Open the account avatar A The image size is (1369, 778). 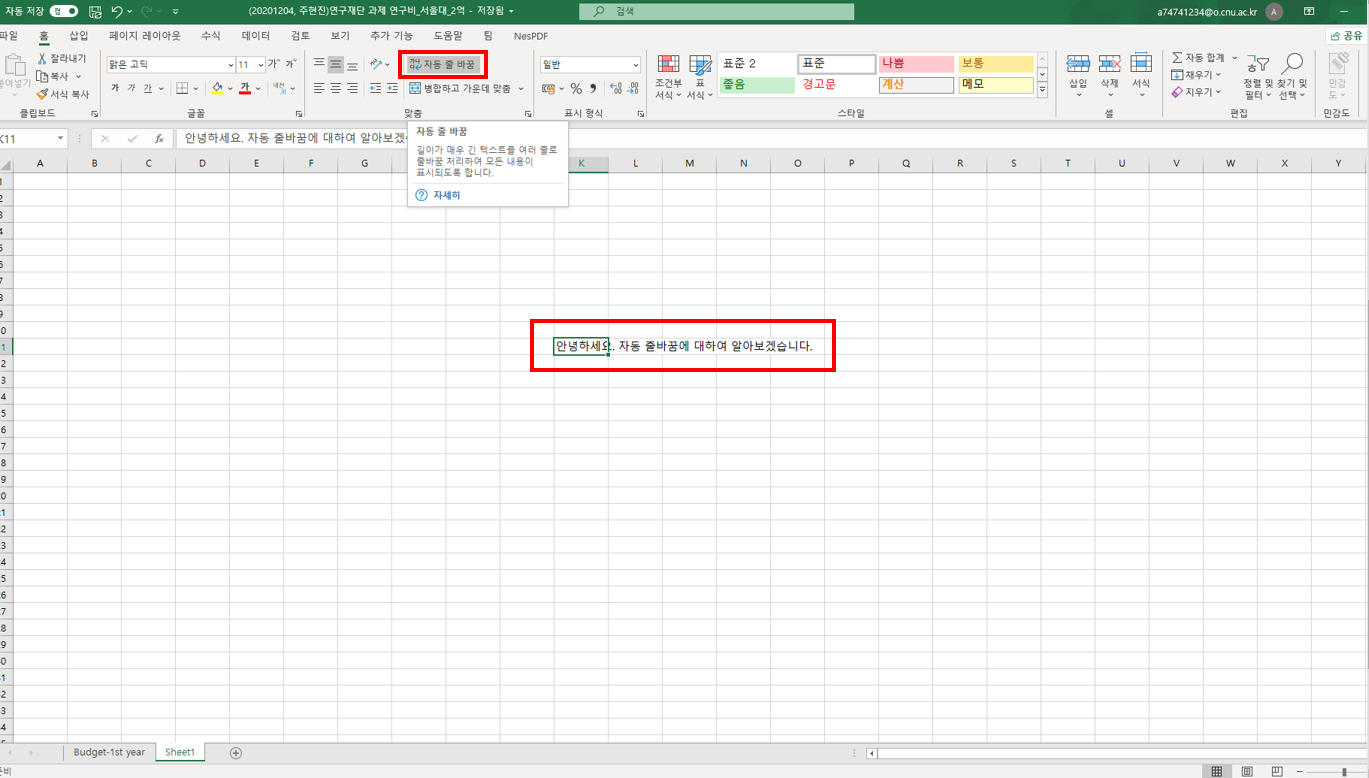(x=1274, y=12)
